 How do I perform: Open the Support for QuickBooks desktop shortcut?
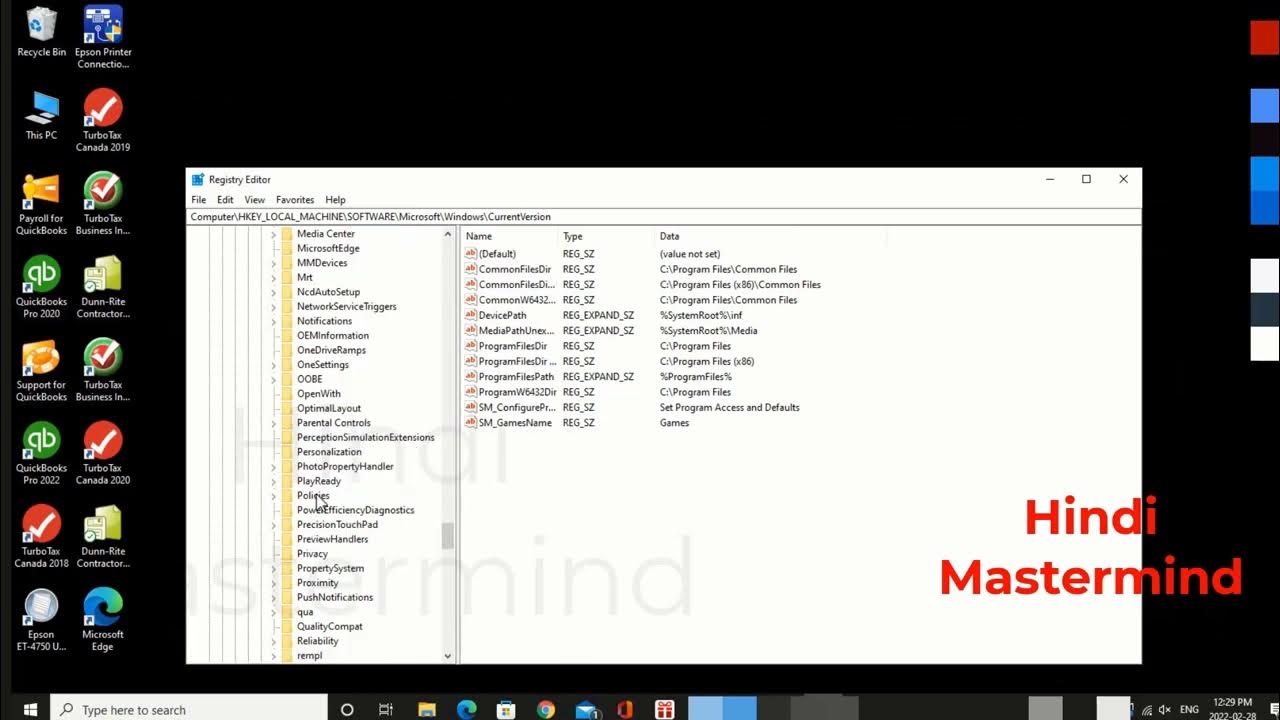click(x=41, y=370)
